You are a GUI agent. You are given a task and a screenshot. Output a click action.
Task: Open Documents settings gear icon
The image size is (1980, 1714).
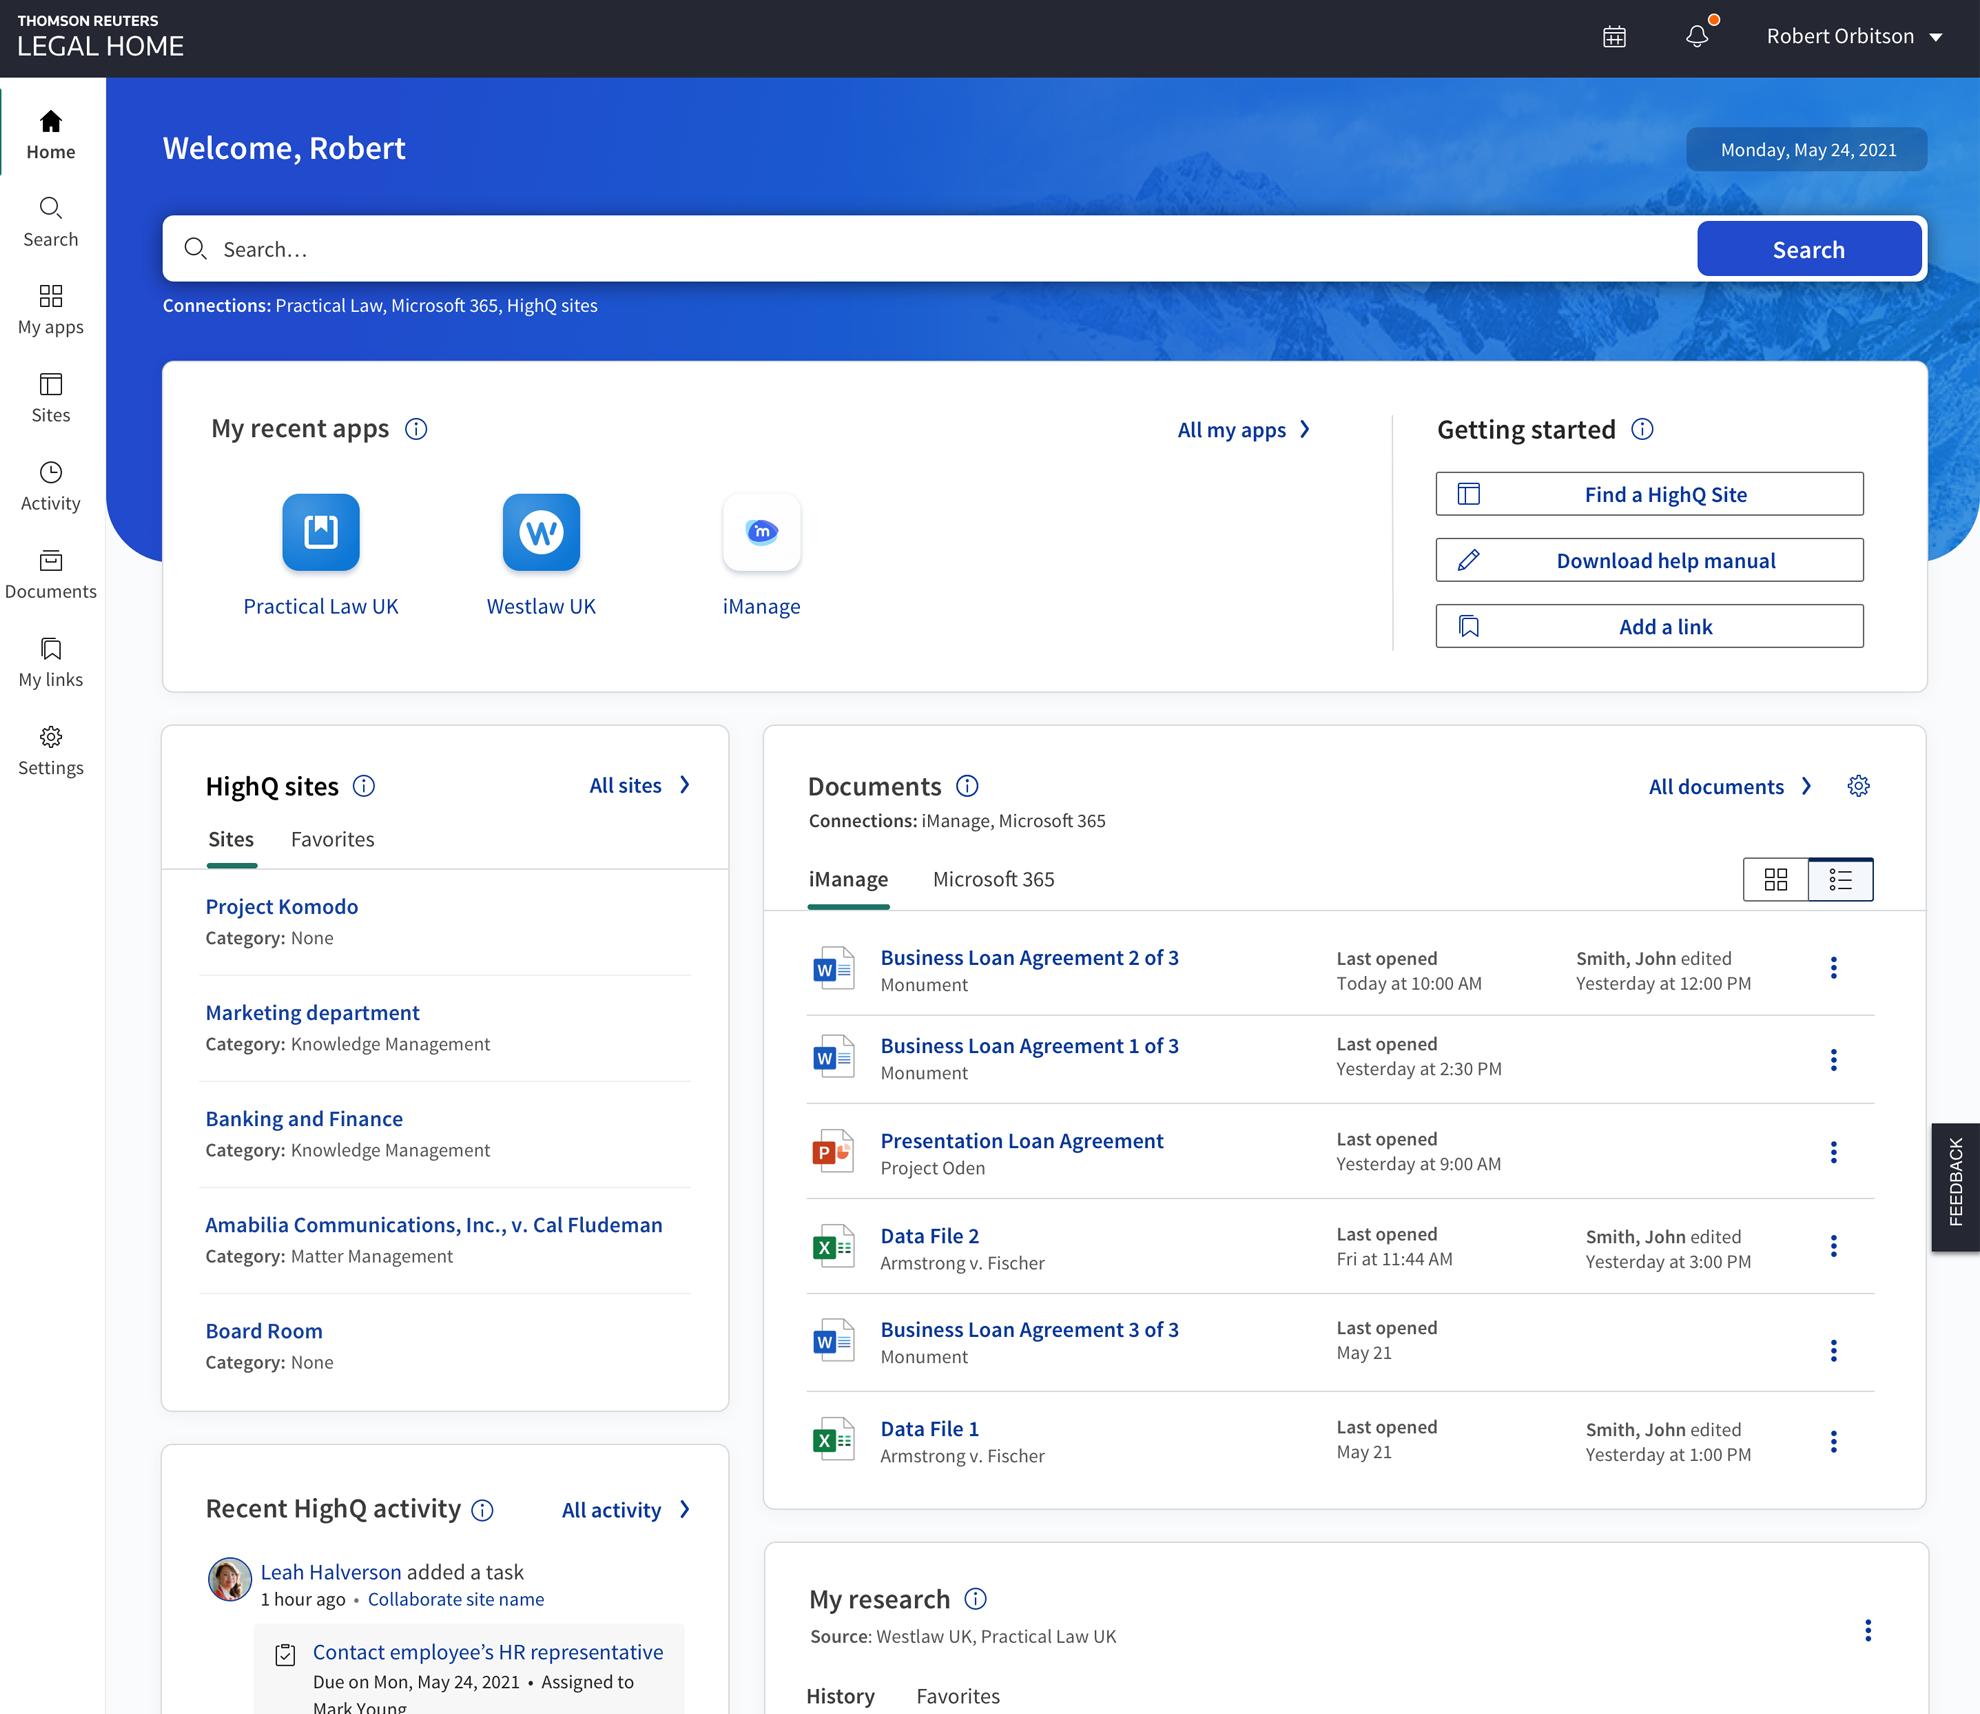pos(1858,786)
